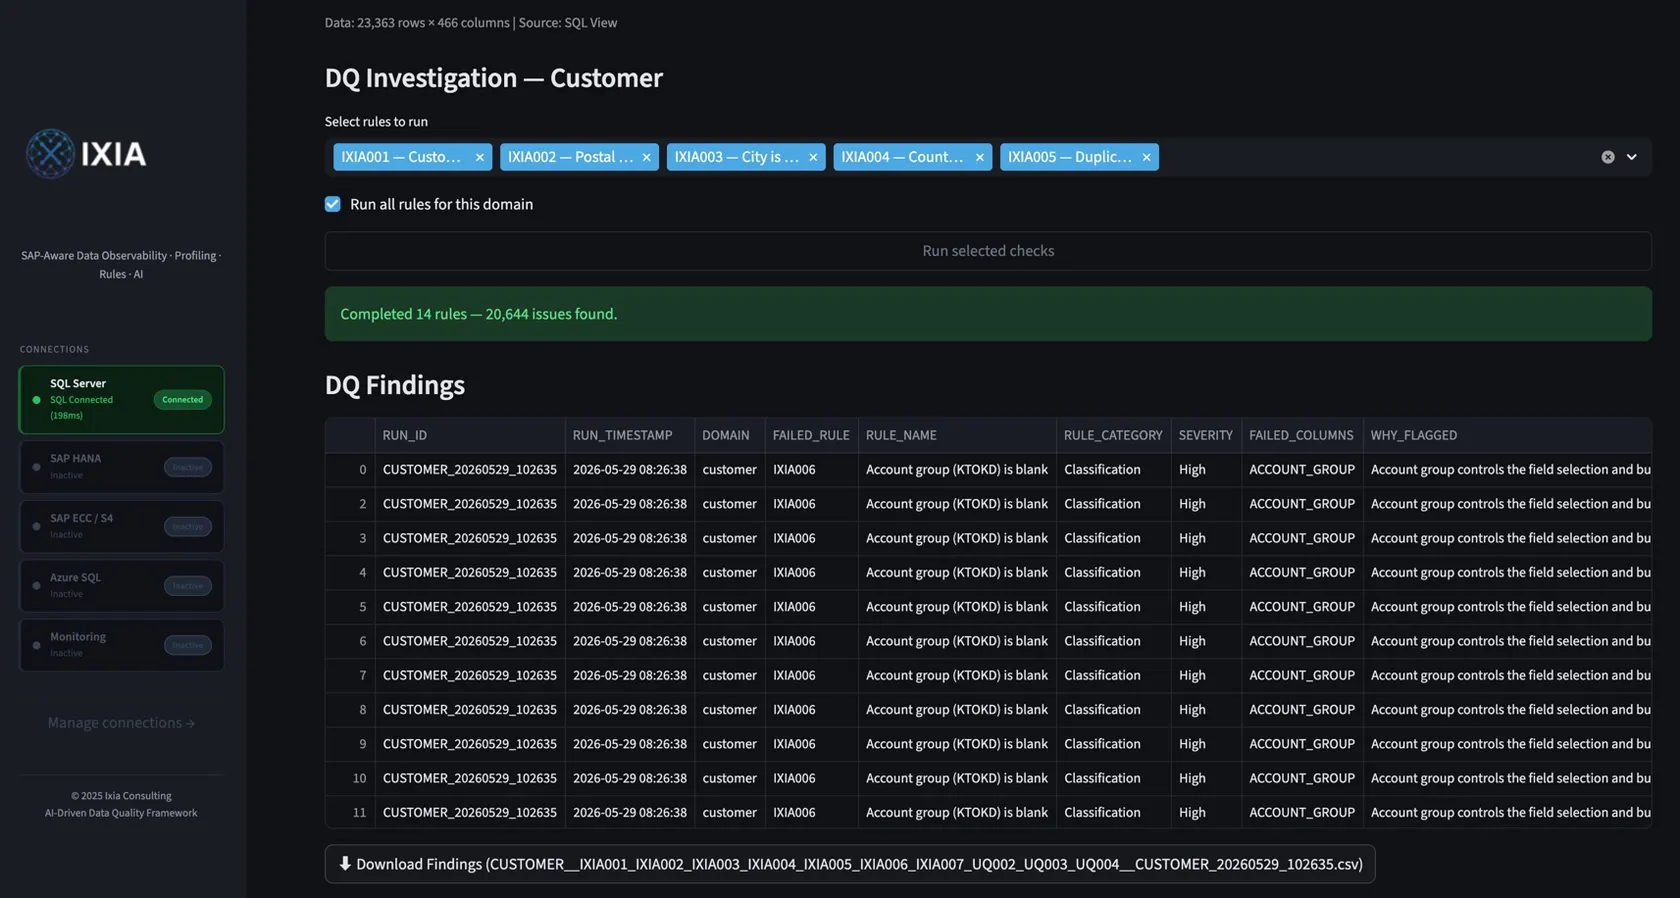The width and height of the screenshot is (1680, 898).
Task: Click the Connected status badge
Action: pyautogui.click(x=182, y=400)
